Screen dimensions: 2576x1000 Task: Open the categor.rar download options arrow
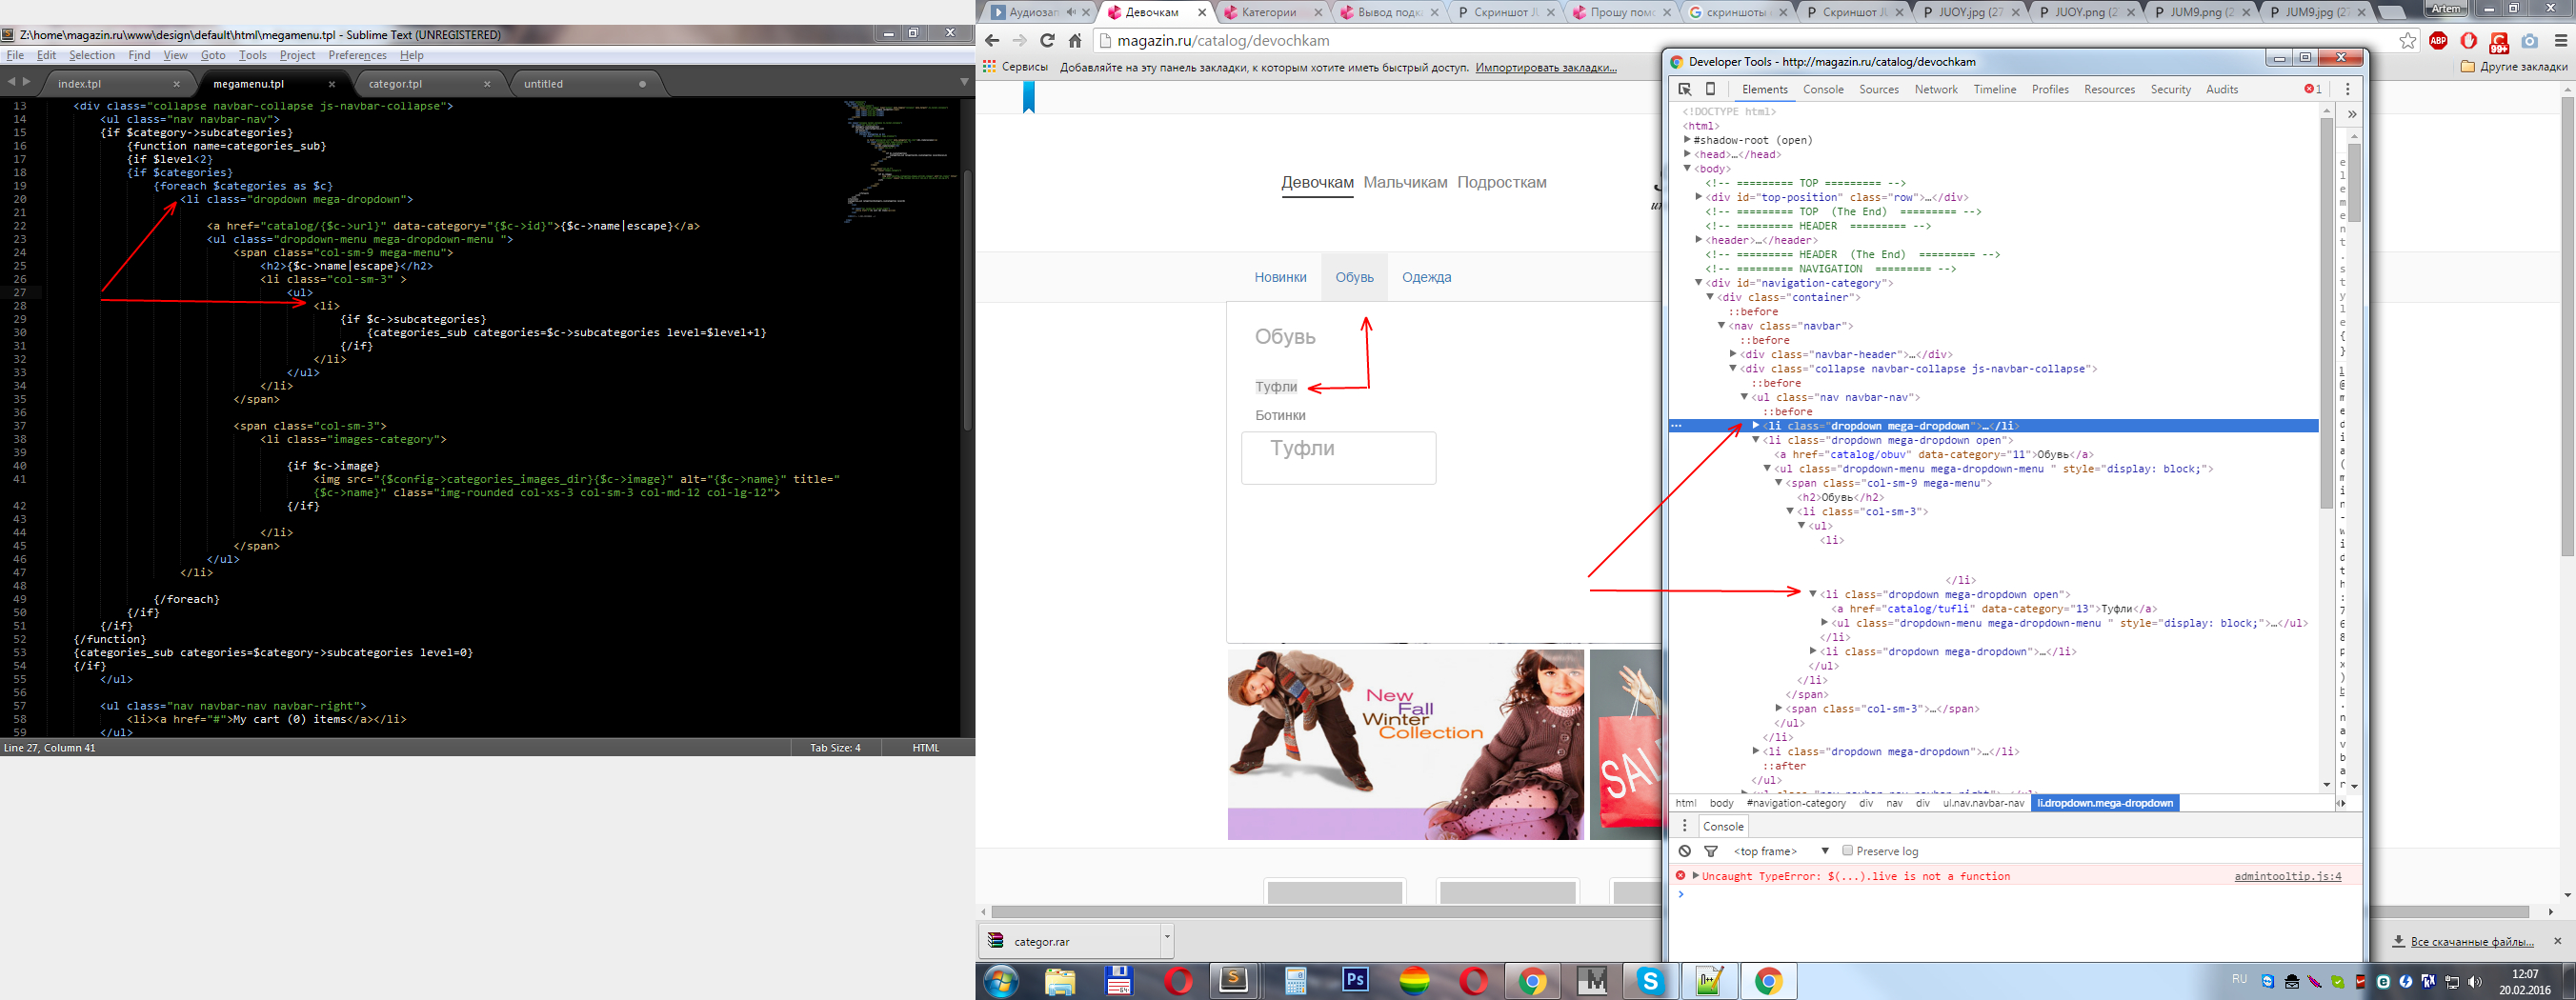(1166, 940)
